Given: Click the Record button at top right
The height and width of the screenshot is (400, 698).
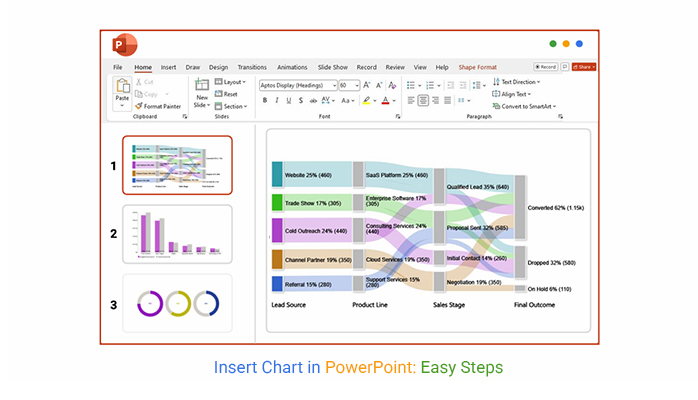Looking at the screenshot, I should (545, 67).
